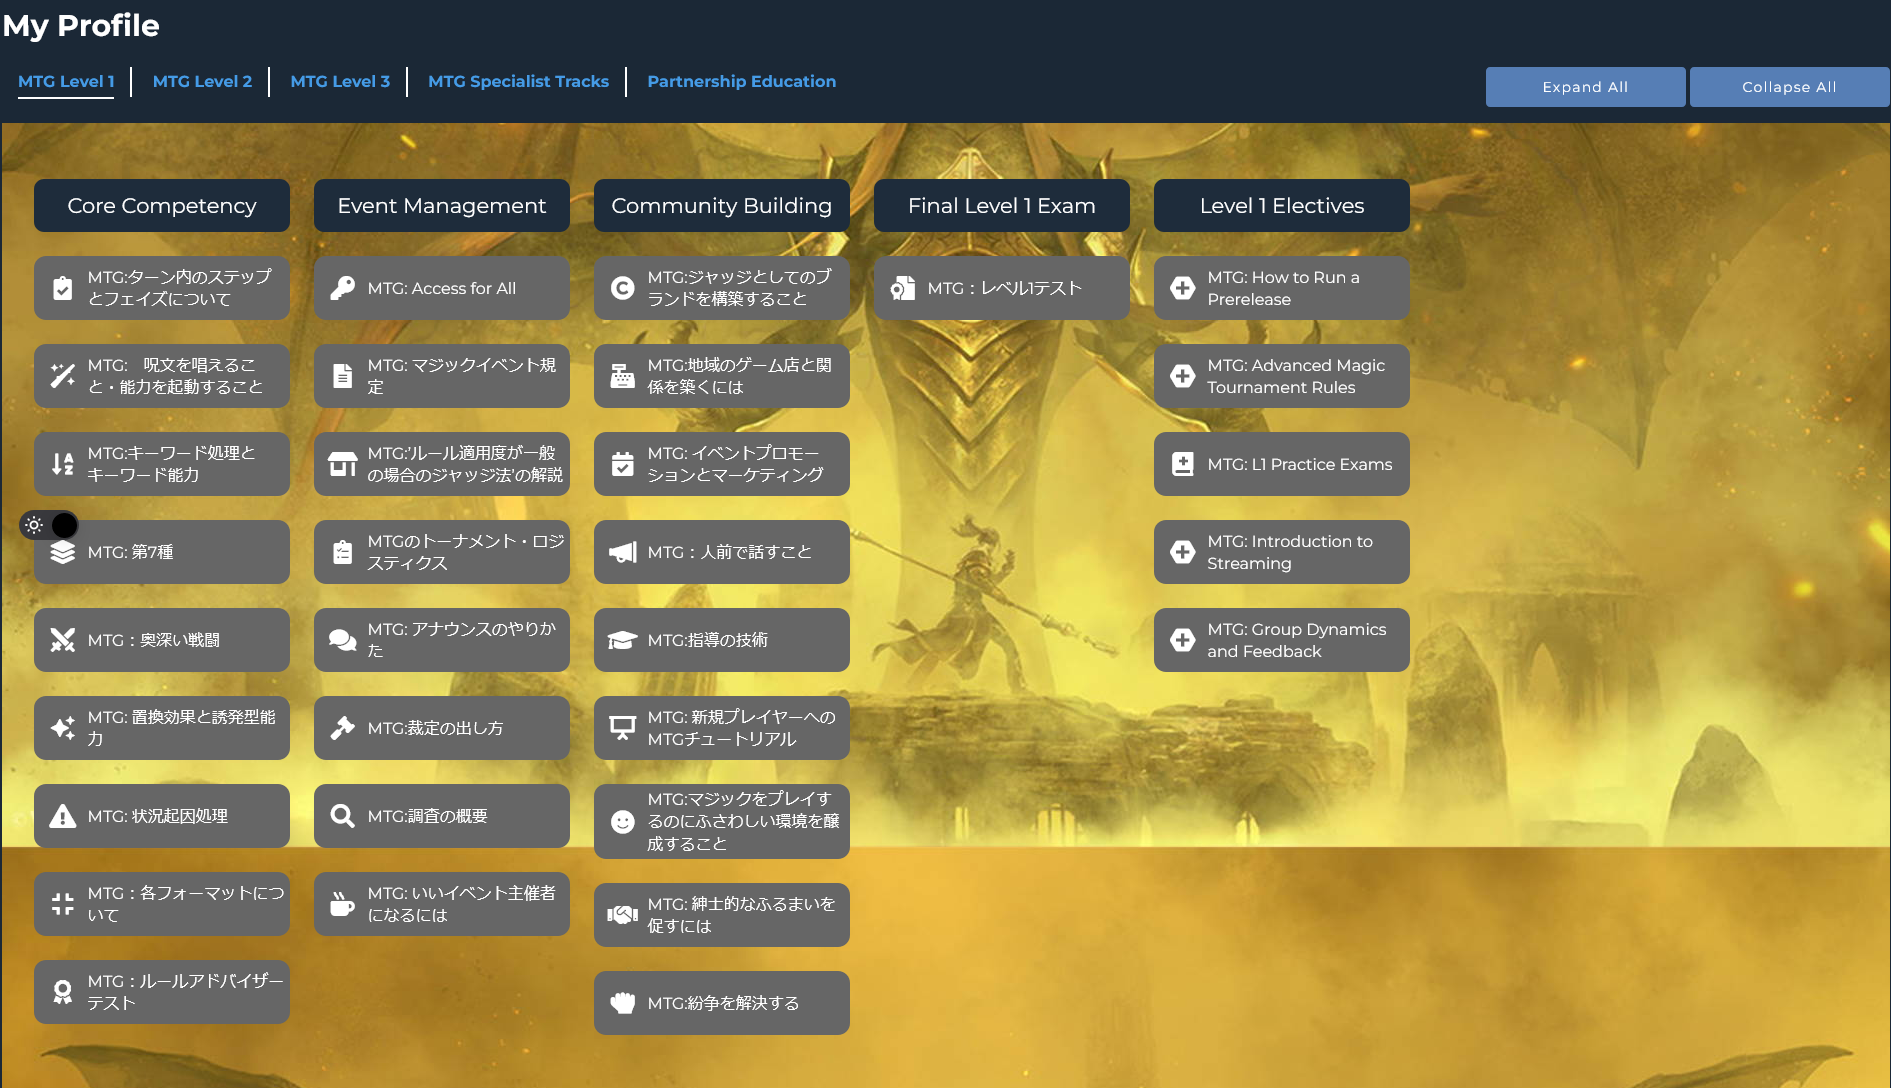Screen dimensions: 1891x1088
Task: Click the Expand All button
Action: click(1585, 87)
